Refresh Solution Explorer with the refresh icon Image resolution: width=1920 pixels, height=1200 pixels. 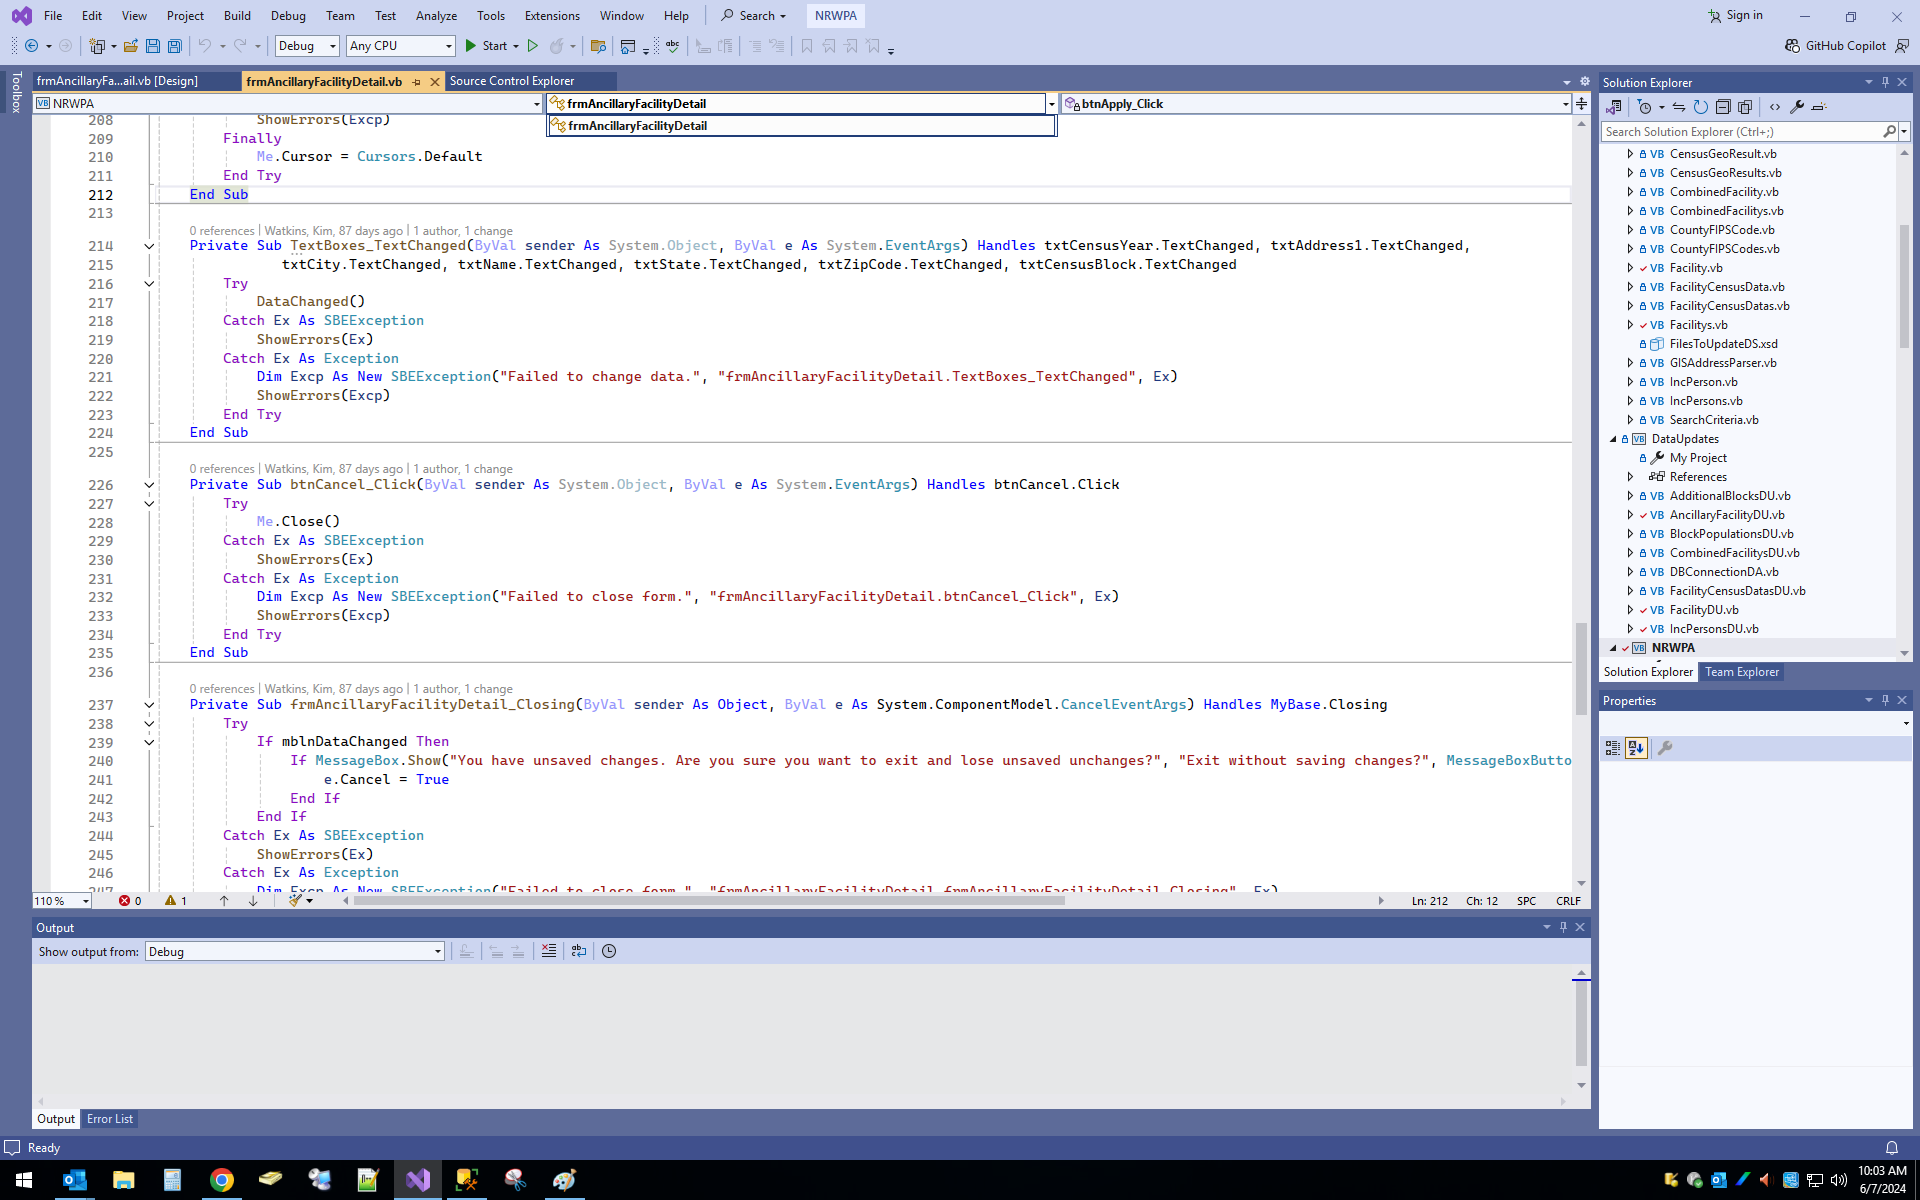1700,107
